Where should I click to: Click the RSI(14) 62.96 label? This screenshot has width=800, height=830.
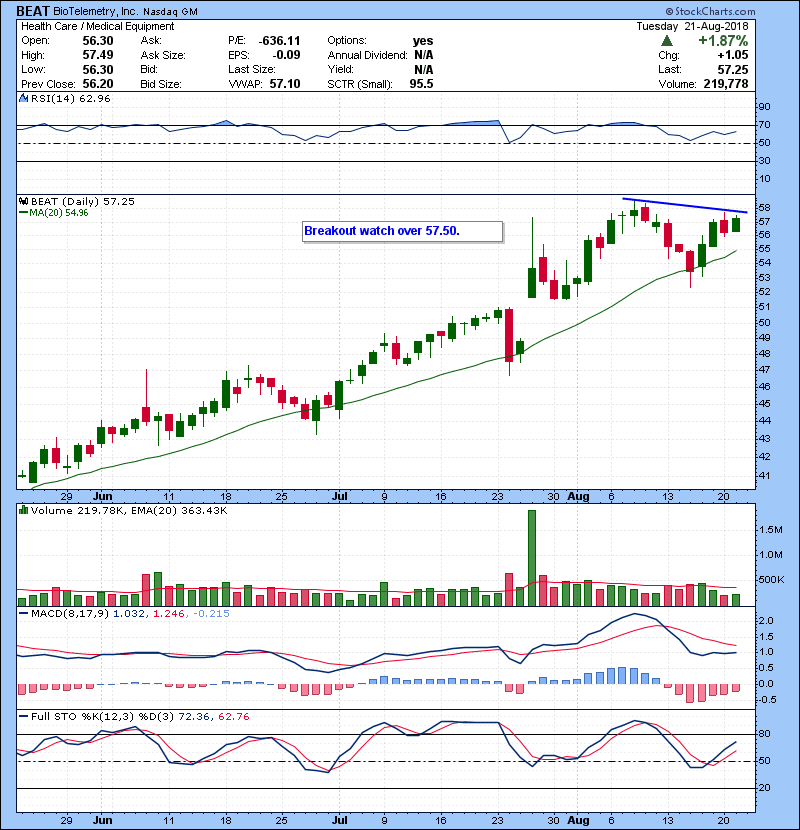pyautogui.click(x=71, y=98)
